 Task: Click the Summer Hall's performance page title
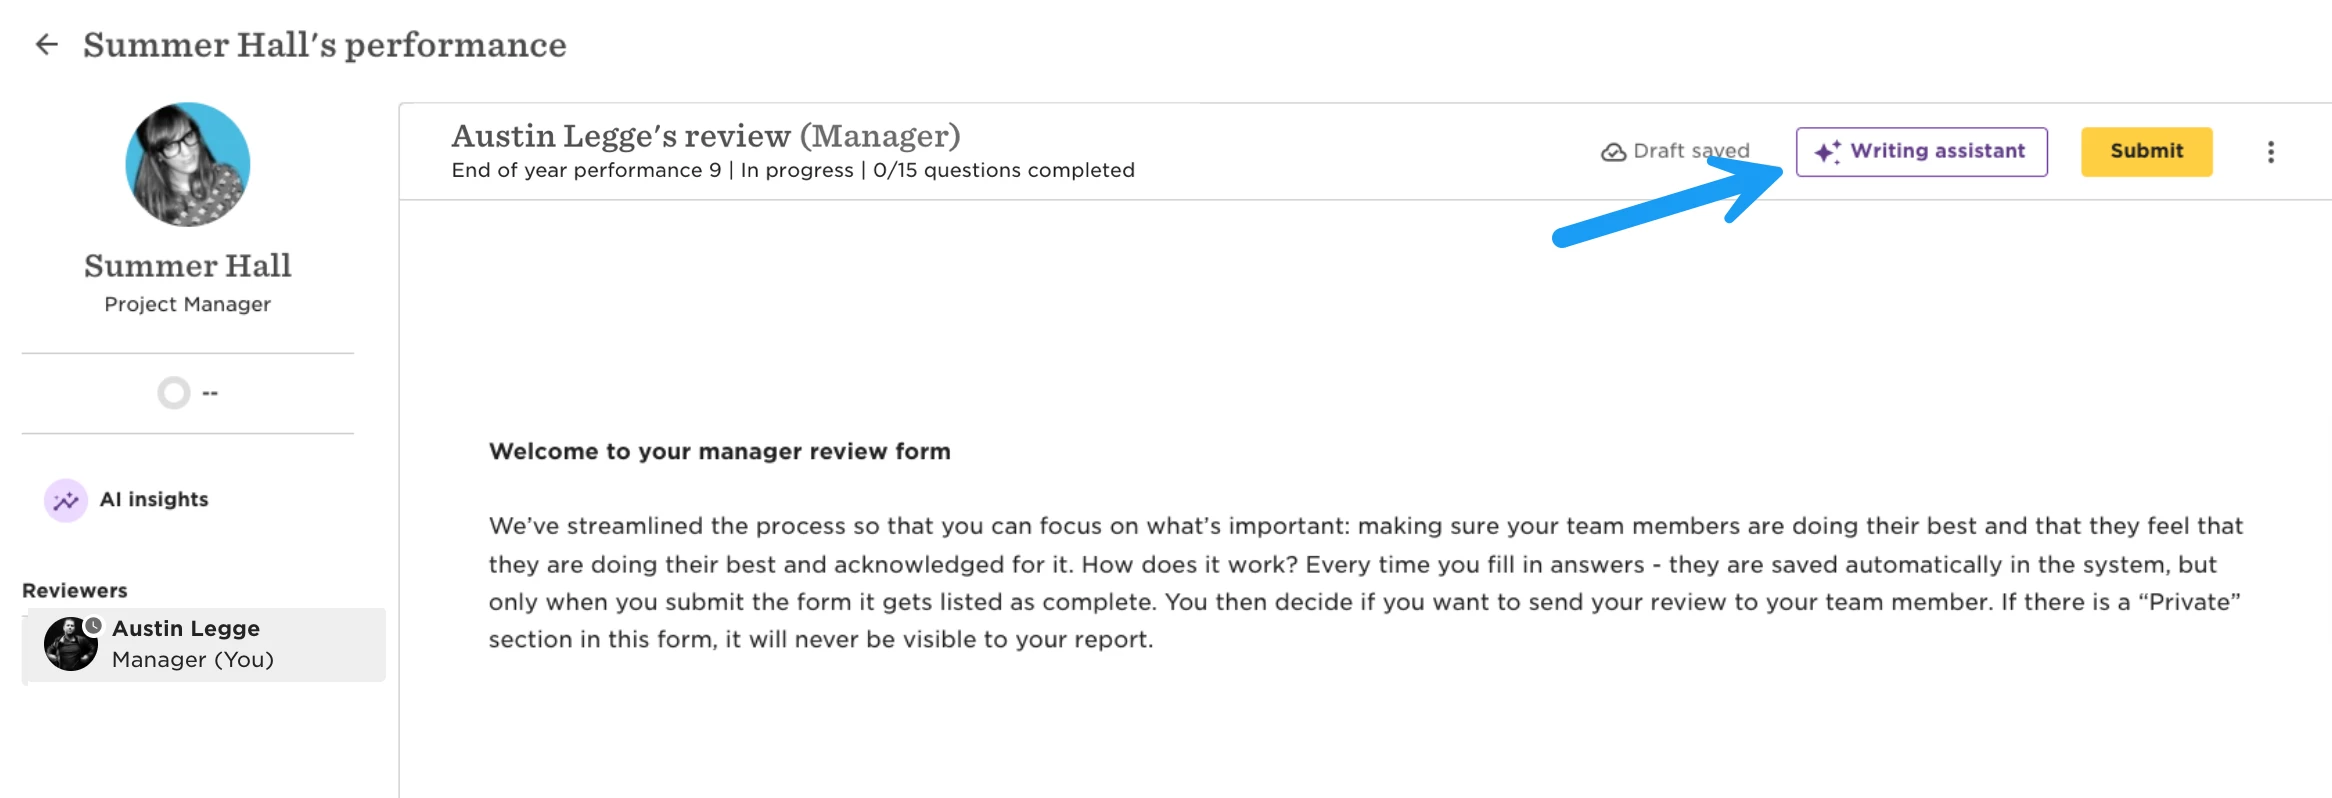[325, 45]
